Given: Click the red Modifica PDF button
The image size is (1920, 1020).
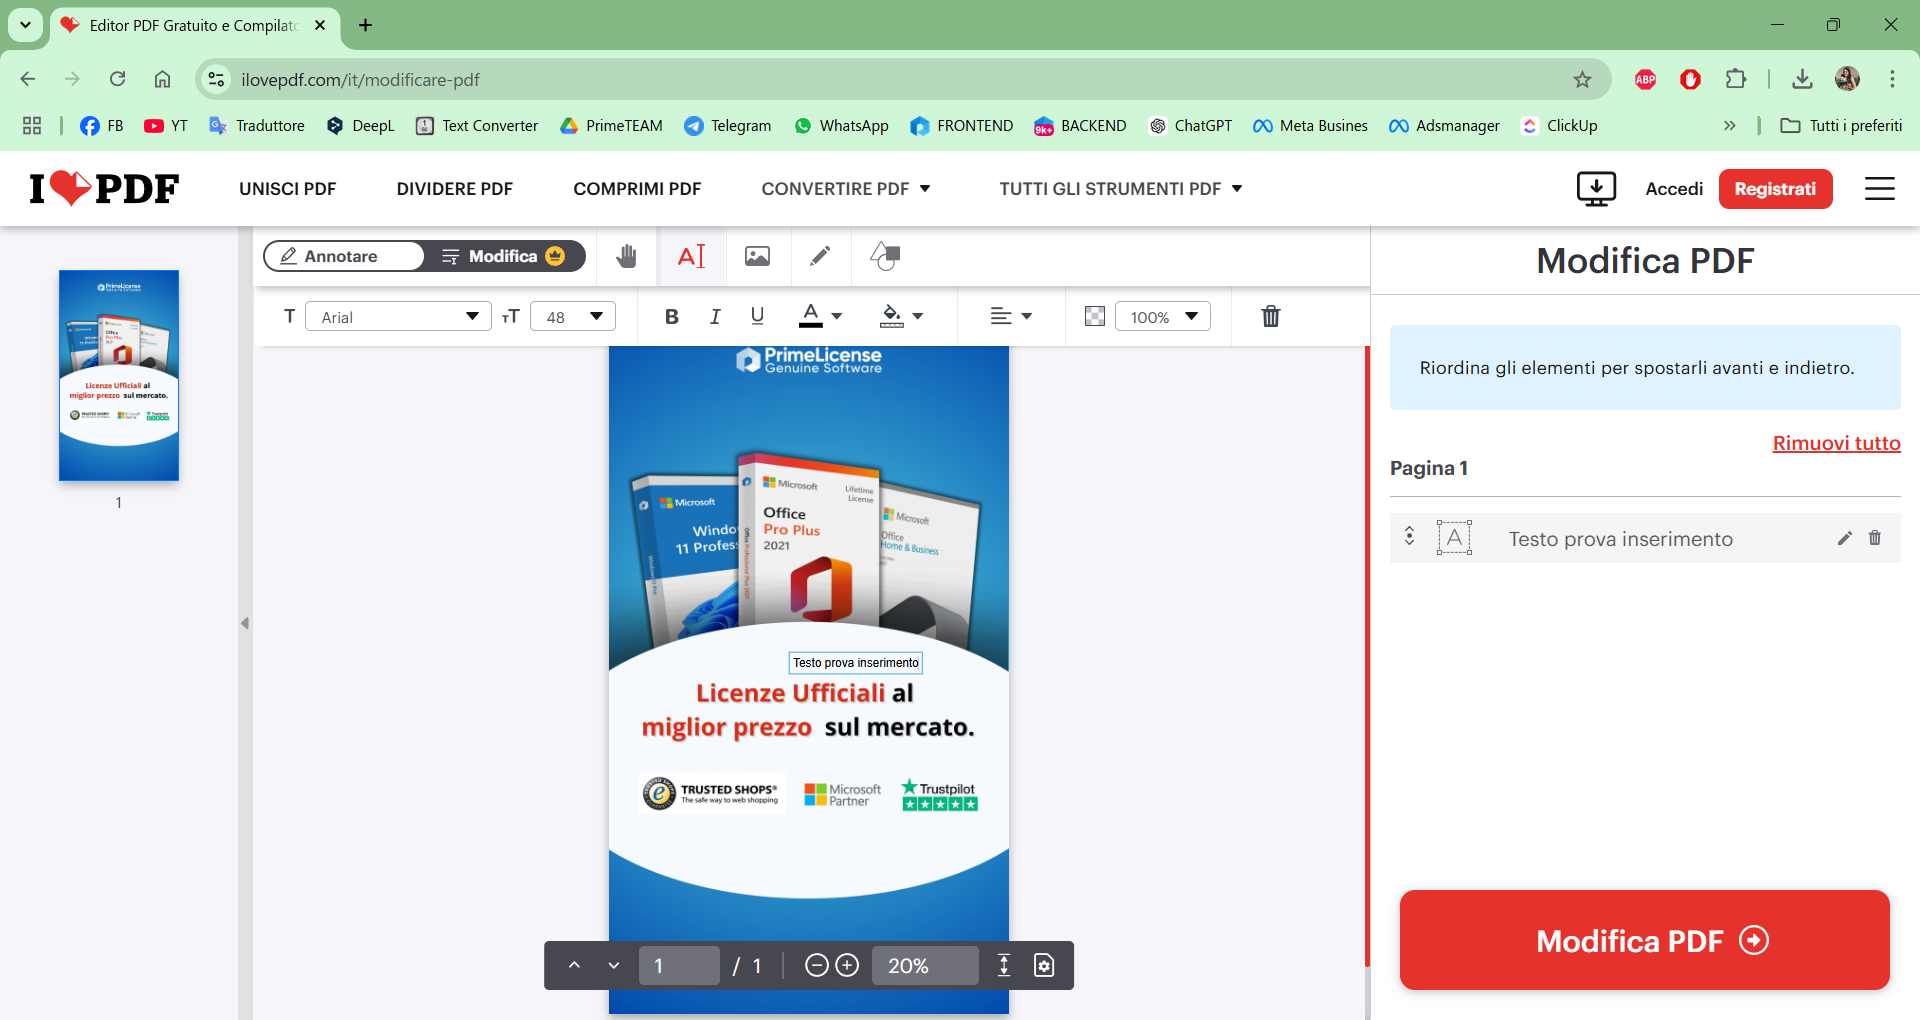Looking at the screenshot, I should point(1645,940).
